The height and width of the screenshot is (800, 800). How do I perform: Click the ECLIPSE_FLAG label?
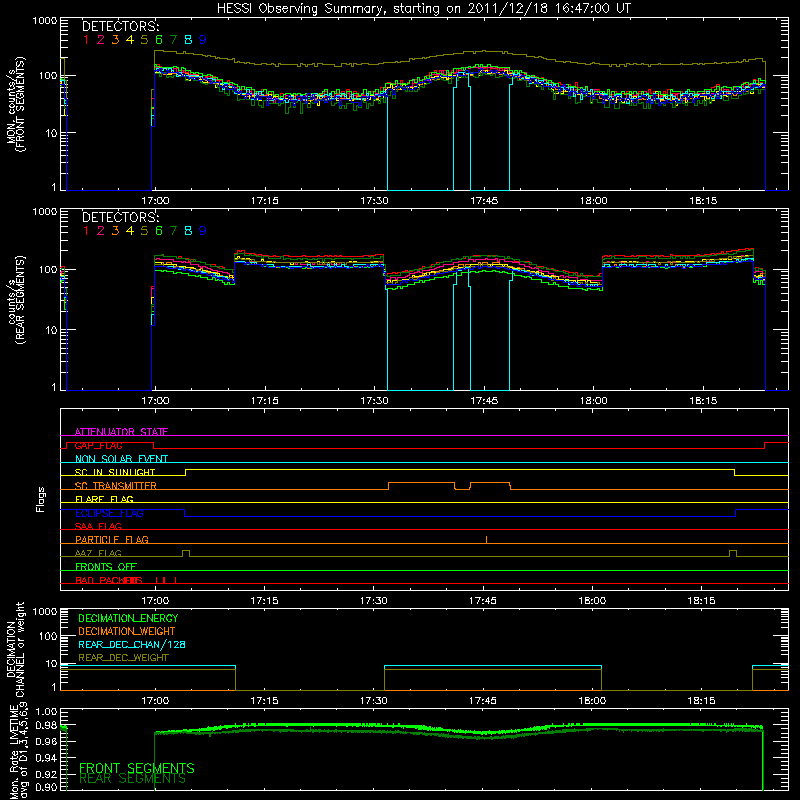point(109,513)
